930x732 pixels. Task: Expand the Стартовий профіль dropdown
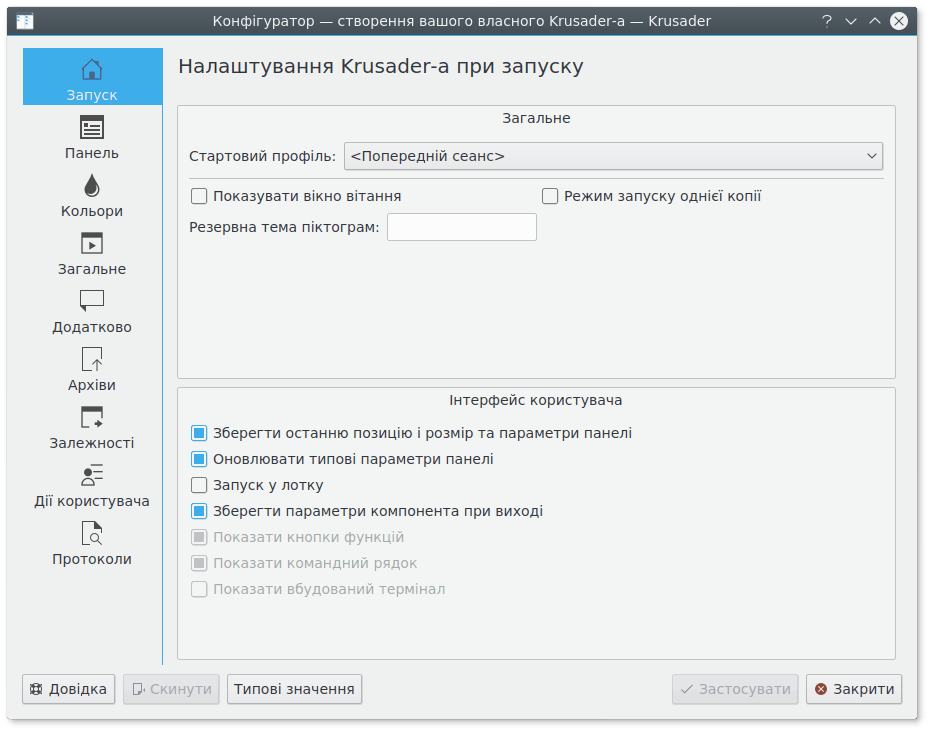613,156
